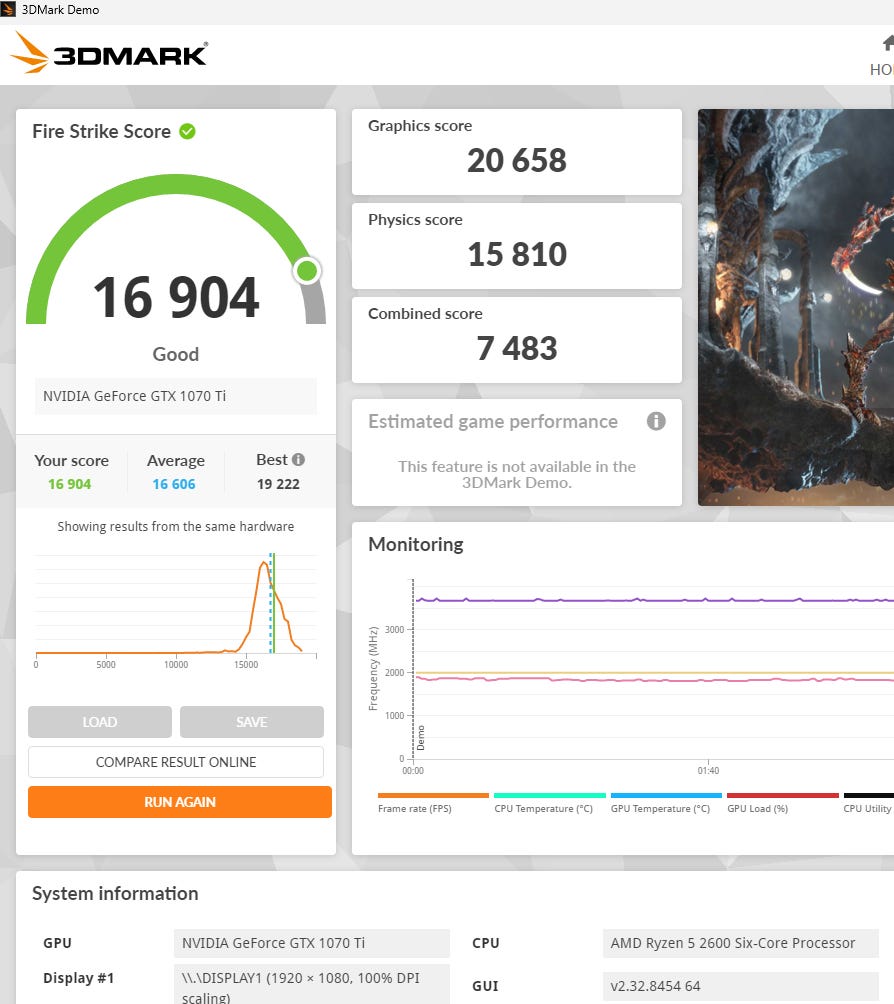Screen dimensions: 894x1004
Task: Click the RUN AGAIN button
Action: (x=180, y=802)
